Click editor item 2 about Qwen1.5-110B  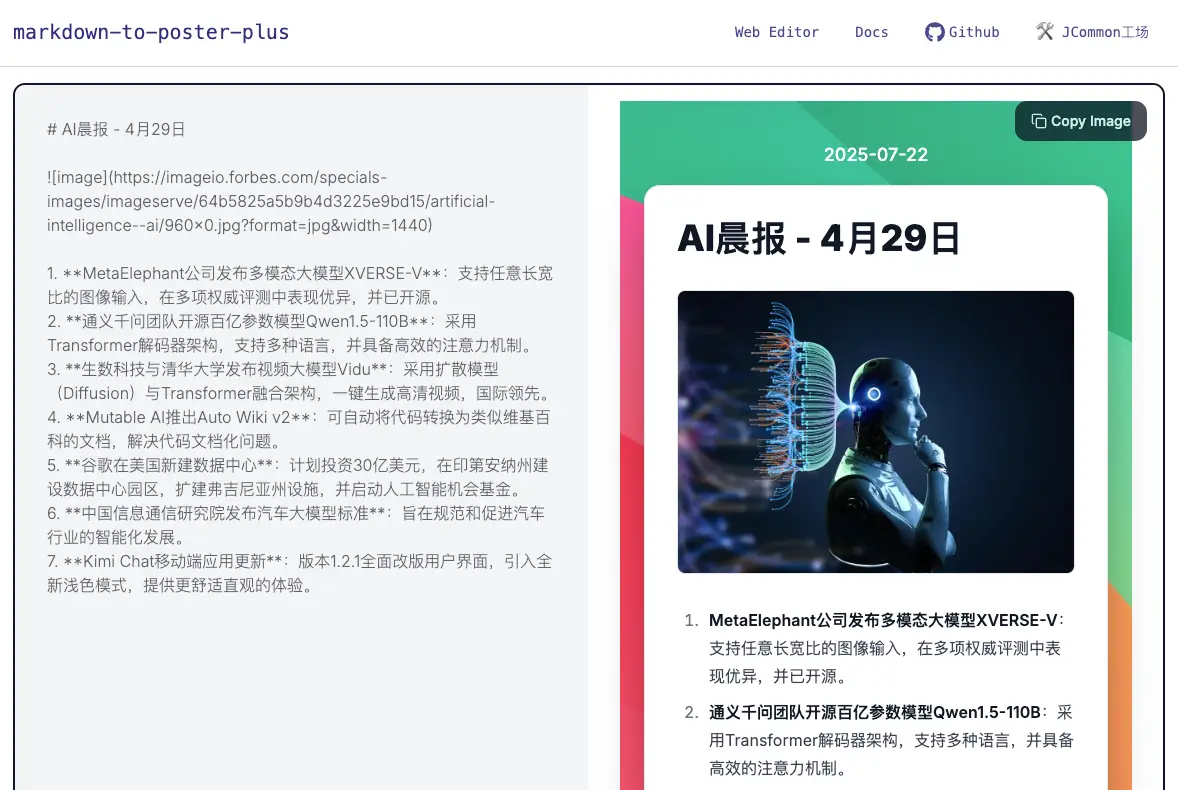coord(289,333)
